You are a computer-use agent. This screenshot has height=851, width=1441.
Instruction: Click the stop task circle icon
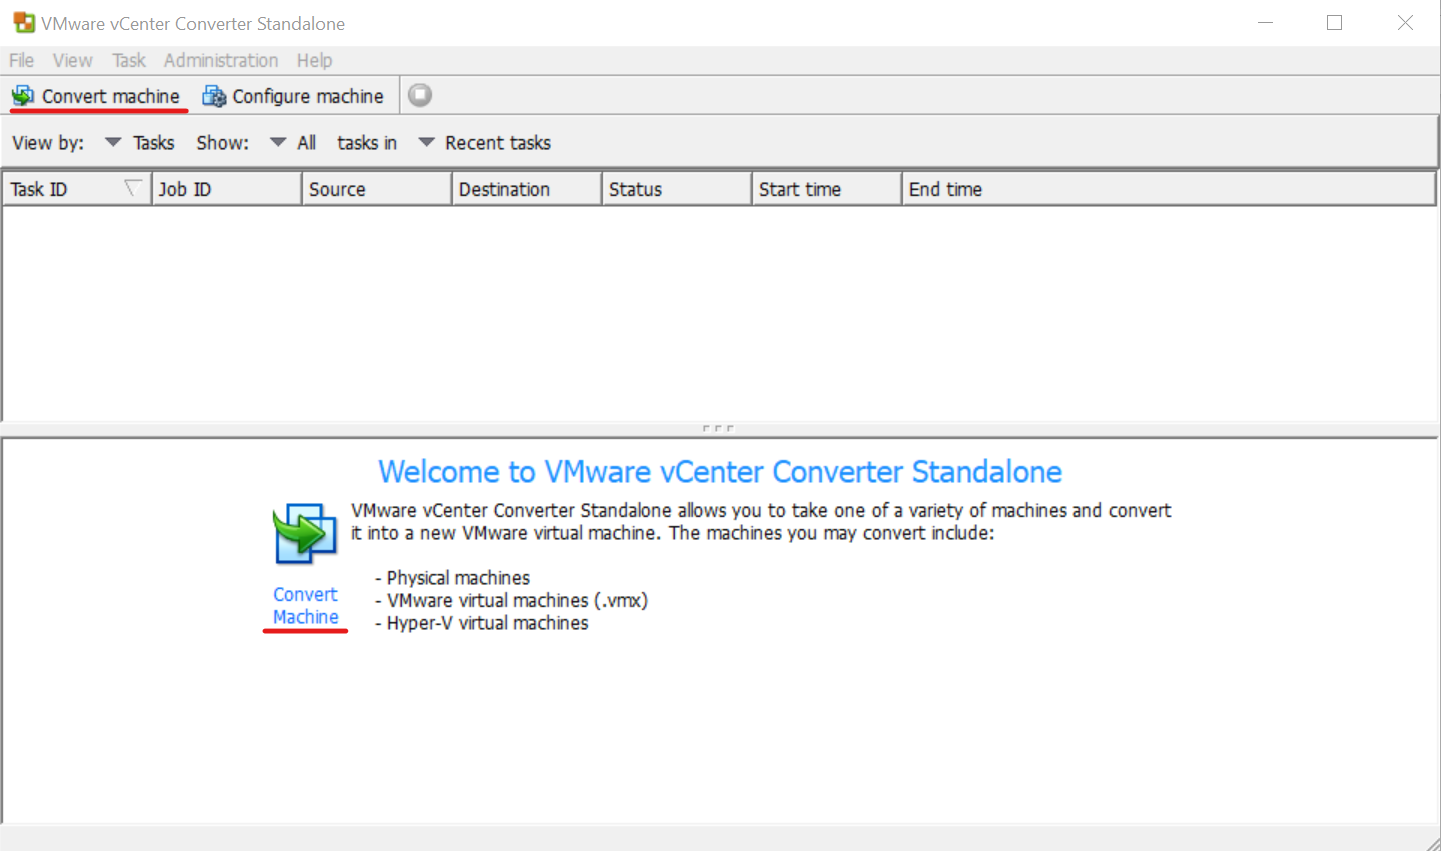click(x=420, y=95)
